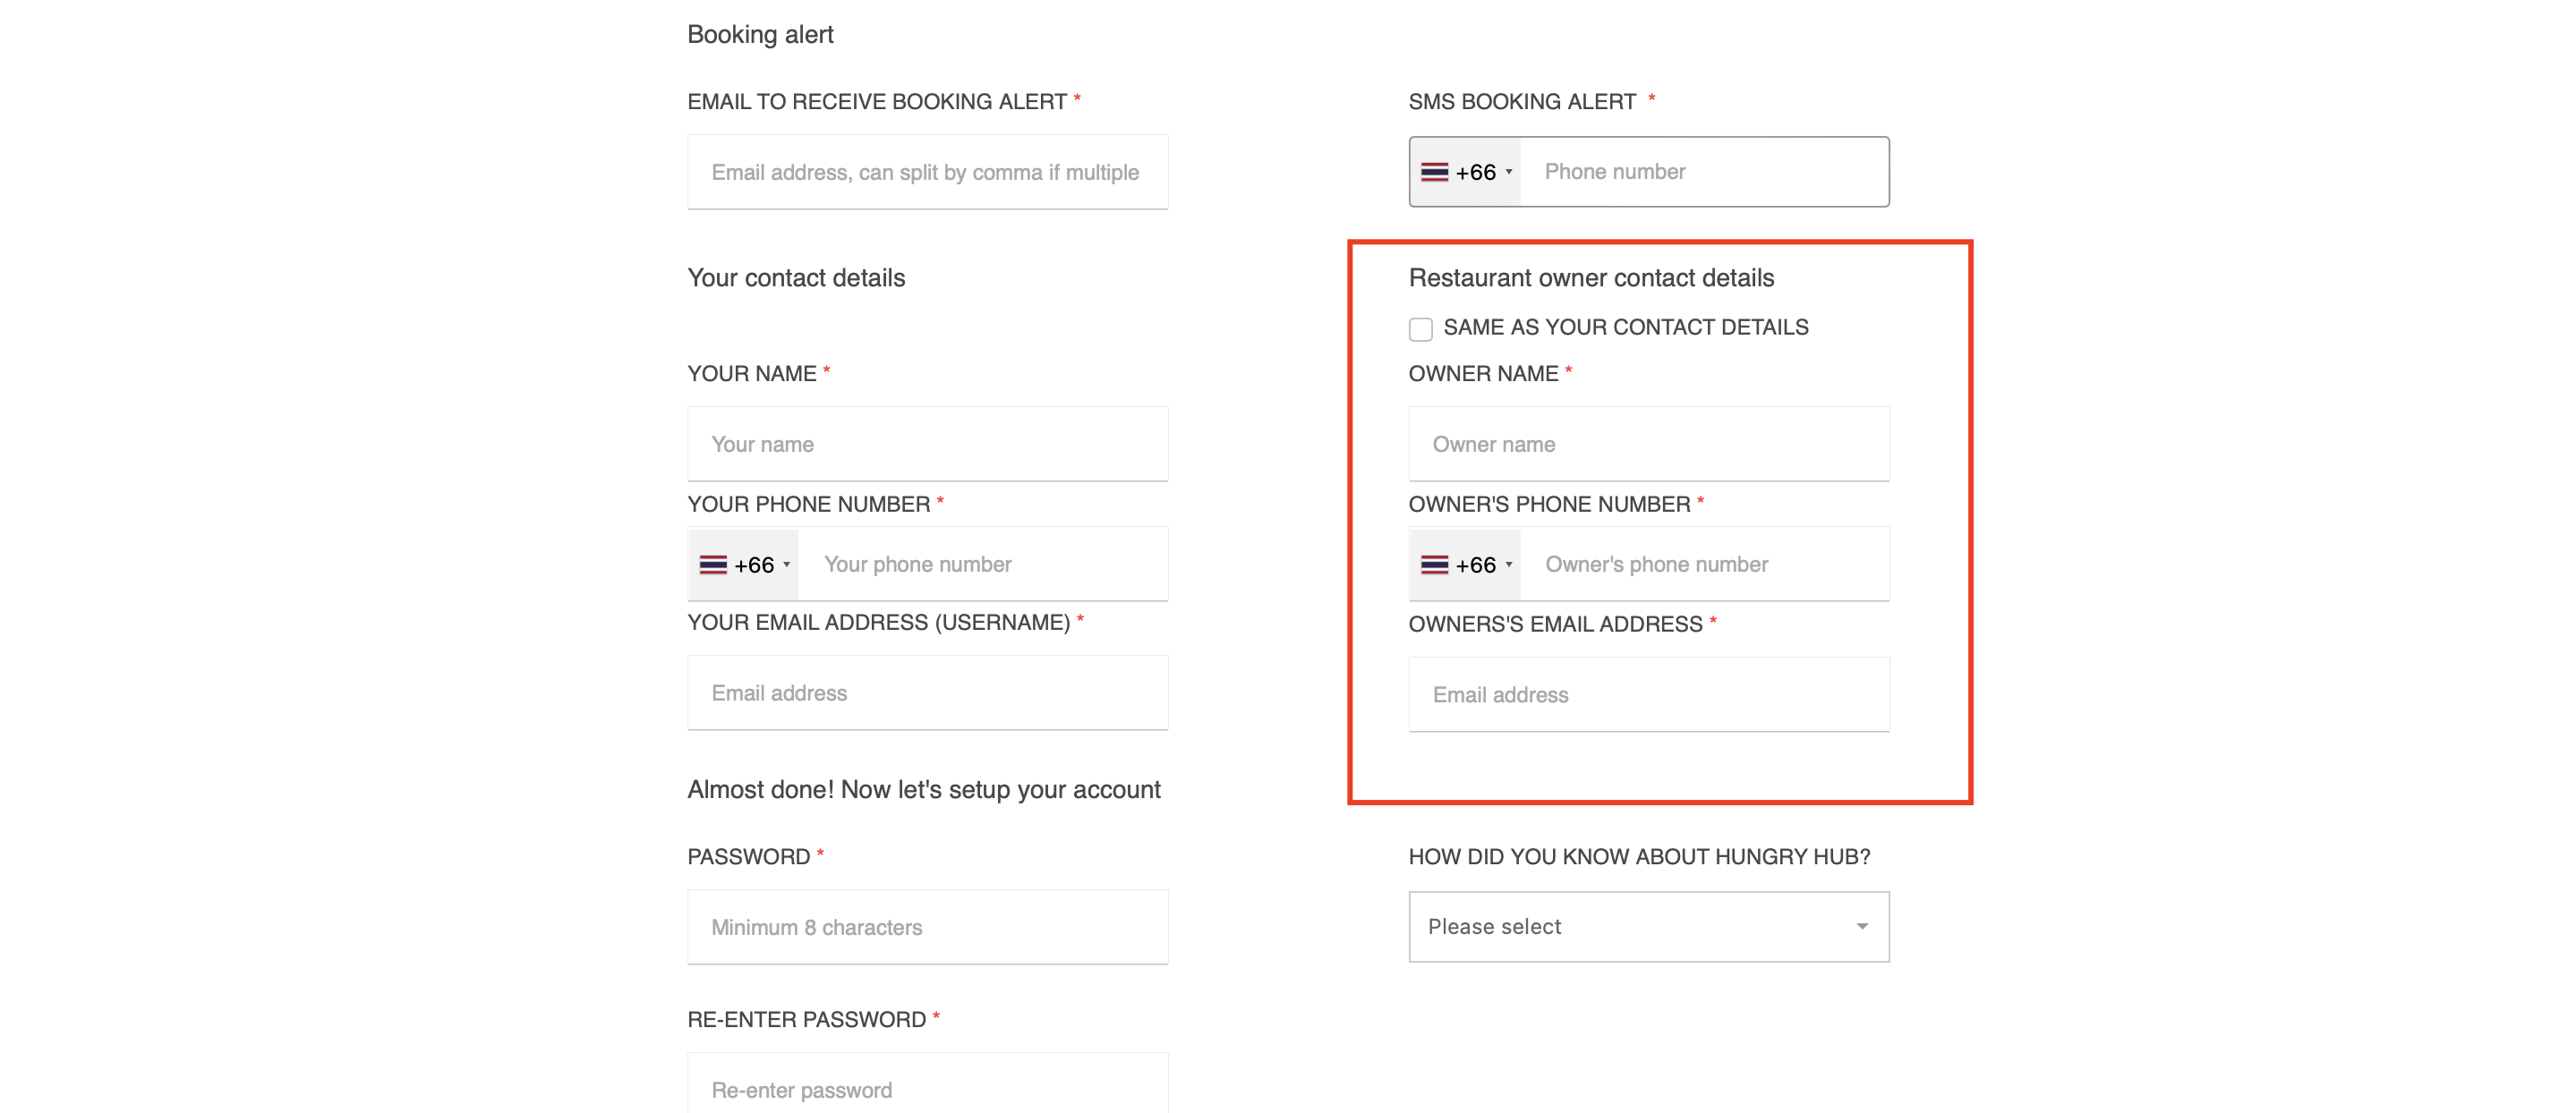
Task: Focus the 'Owner name' input field
Action: pos(1648,444)
